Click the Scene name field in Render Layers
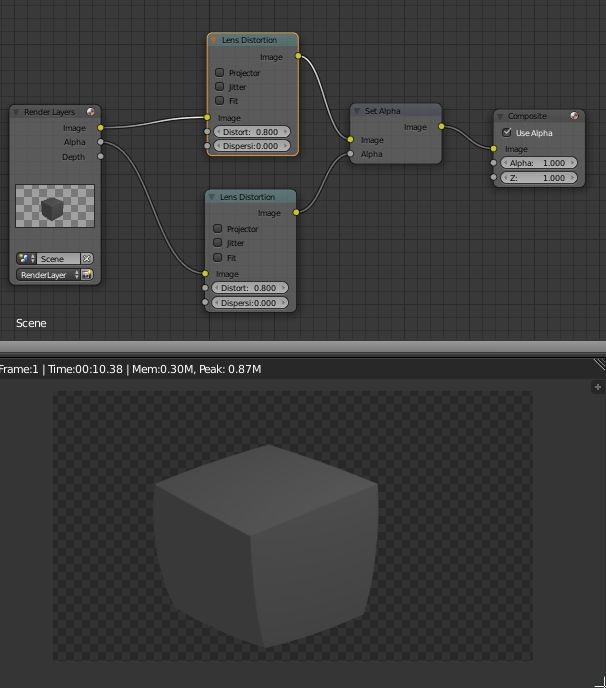 click(x=58, y=258)
